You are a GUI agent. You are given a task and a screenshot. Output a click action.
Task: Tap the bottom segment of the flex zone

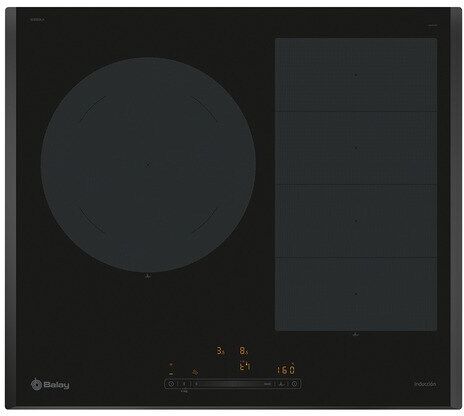click(x=356, y=294)
